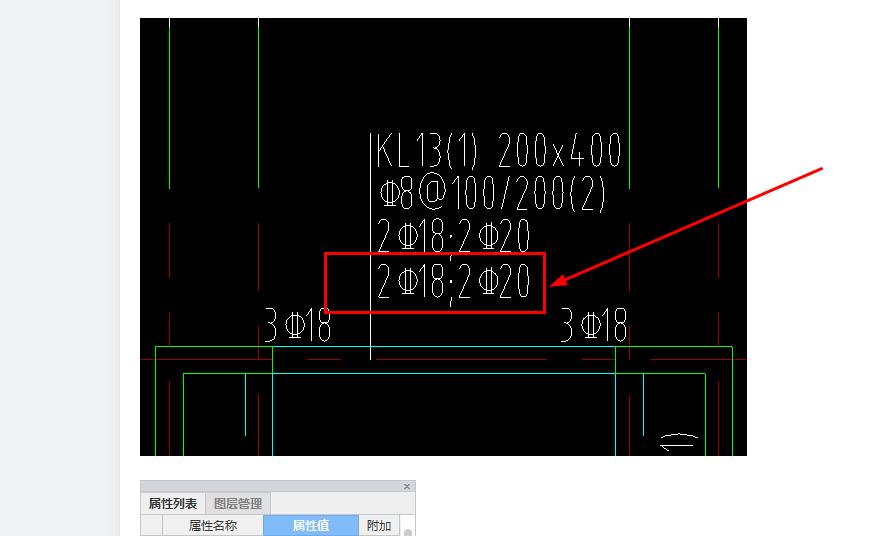Select the 属性名称 column header
The height and width of the screenshot is (536, 893).
click(213, 525)
